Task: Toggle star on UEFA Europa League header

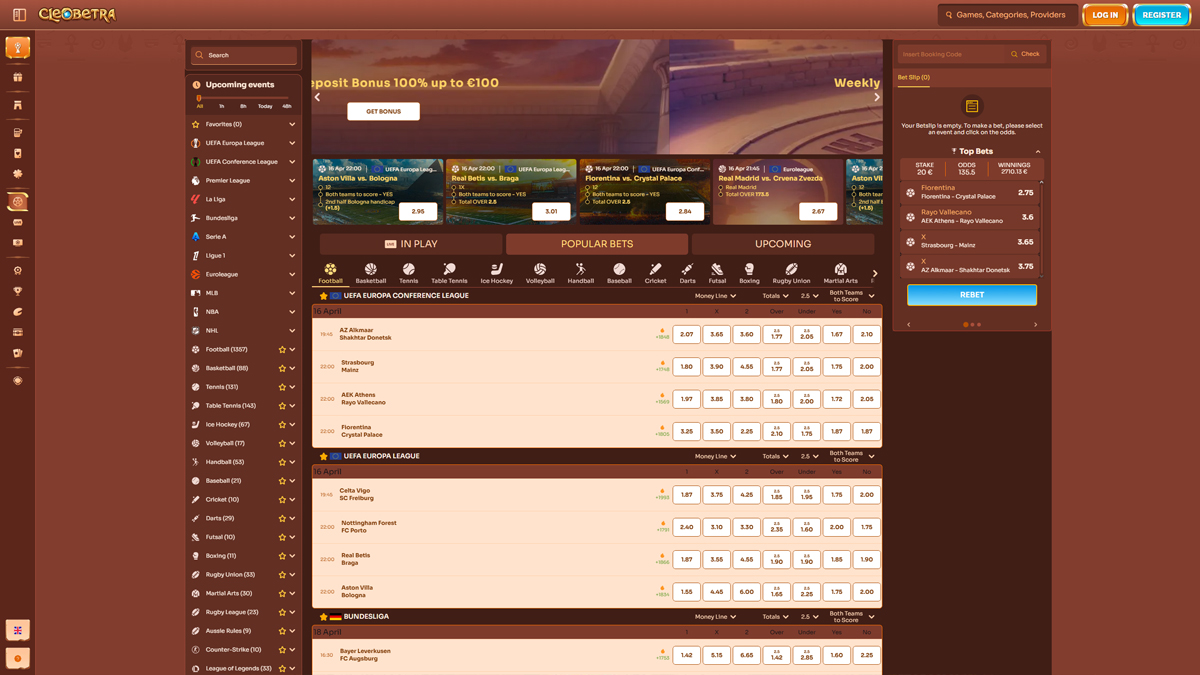Action: coord(323,456)
